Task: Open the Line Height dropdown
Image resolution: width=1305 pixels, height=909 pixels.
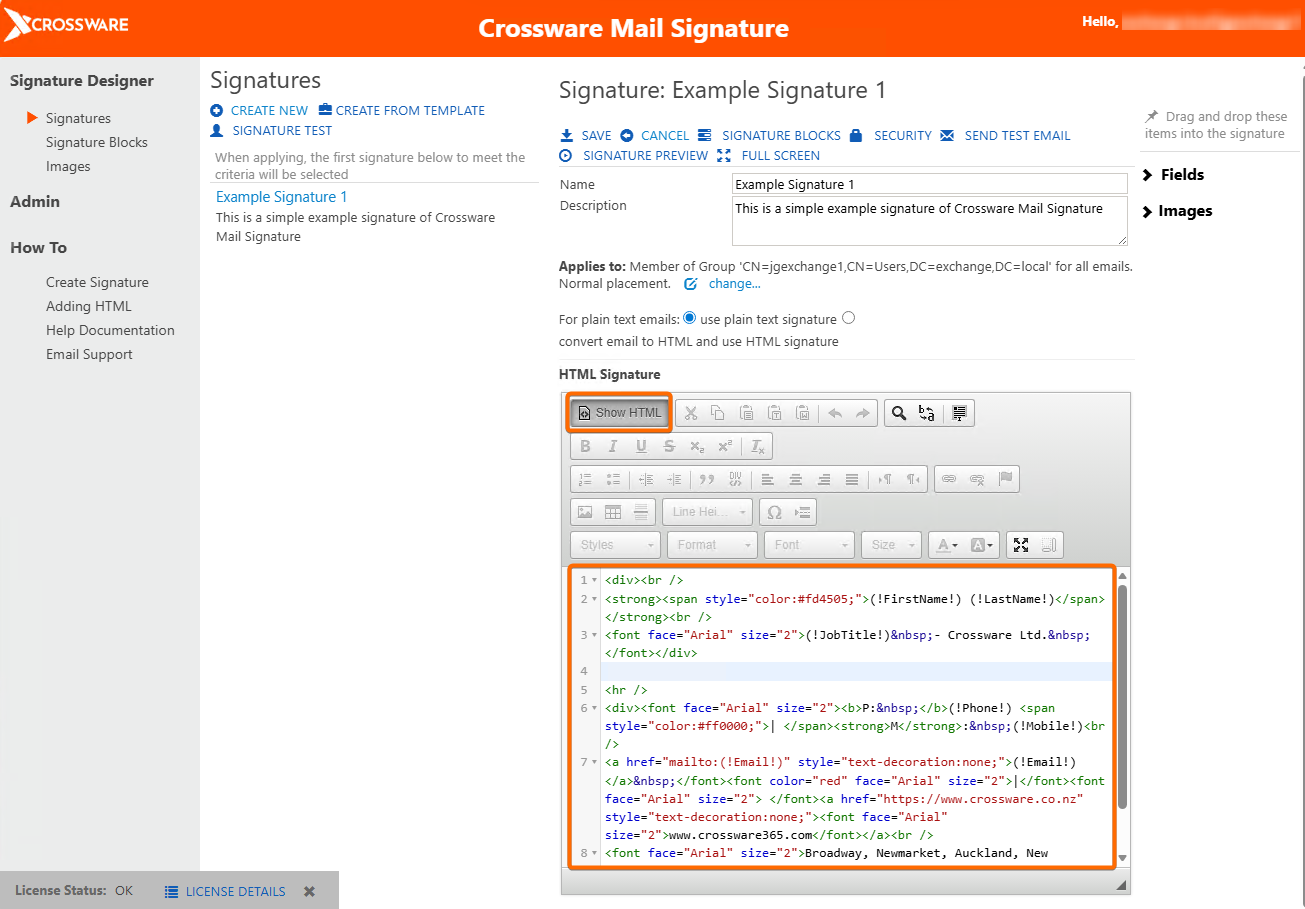Action: point(707,512)
